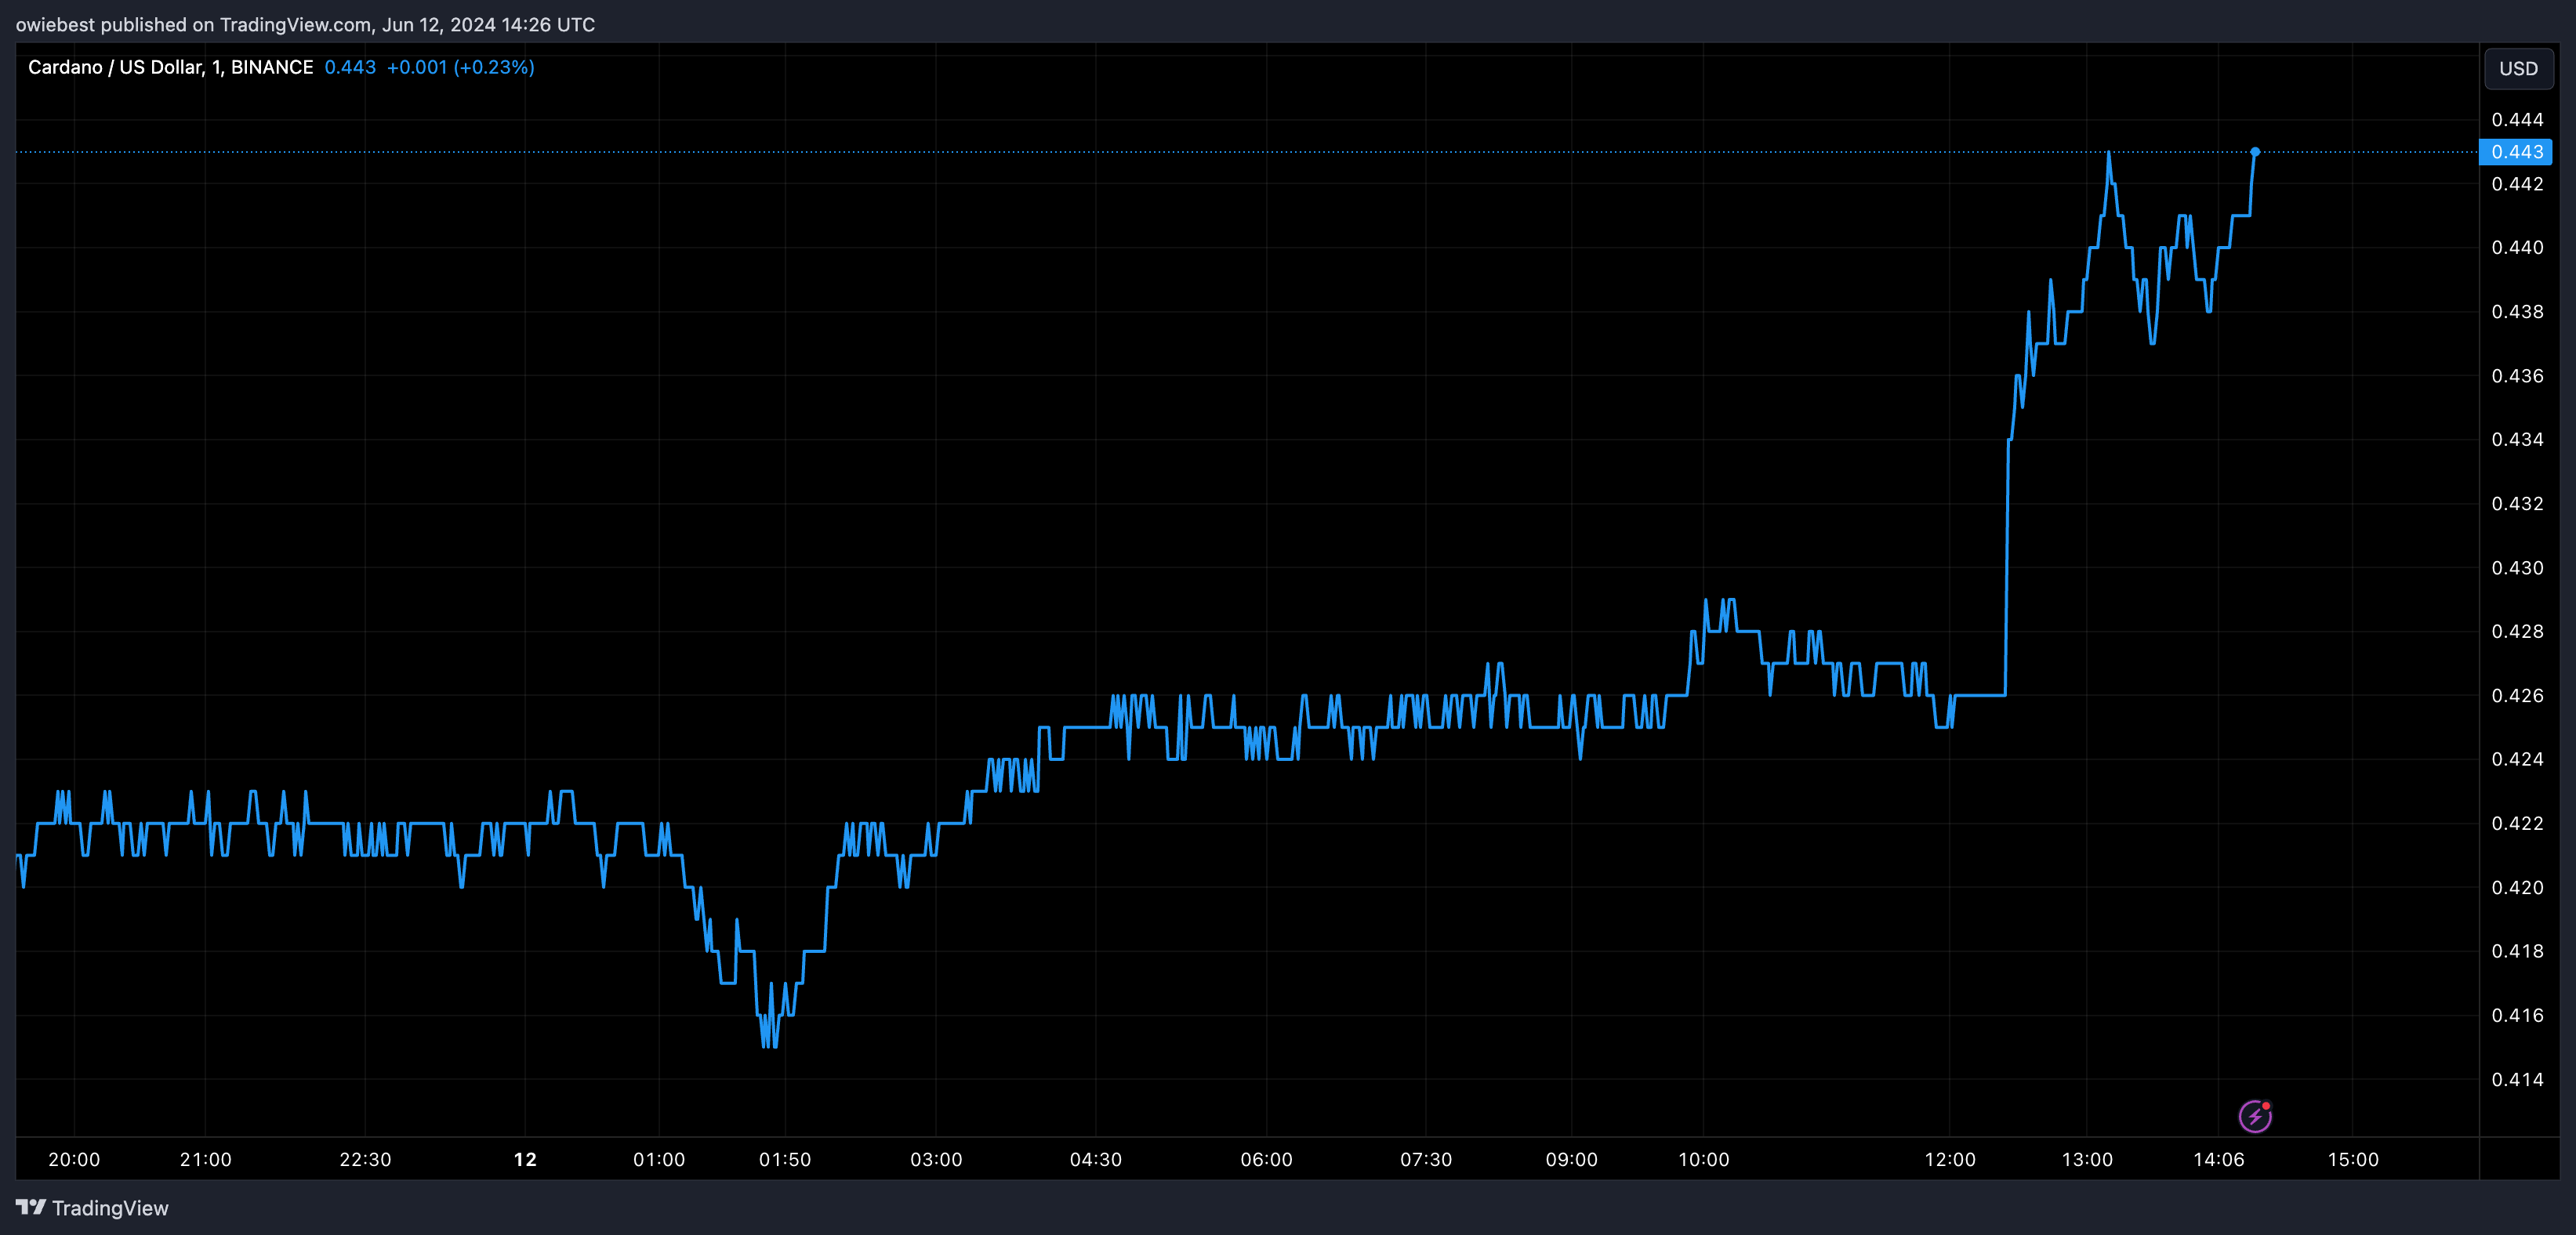Click the 14:06 time axis label
Image resolution: width=2576 pixels, height=1235 pixels.
(2218, 1159)
